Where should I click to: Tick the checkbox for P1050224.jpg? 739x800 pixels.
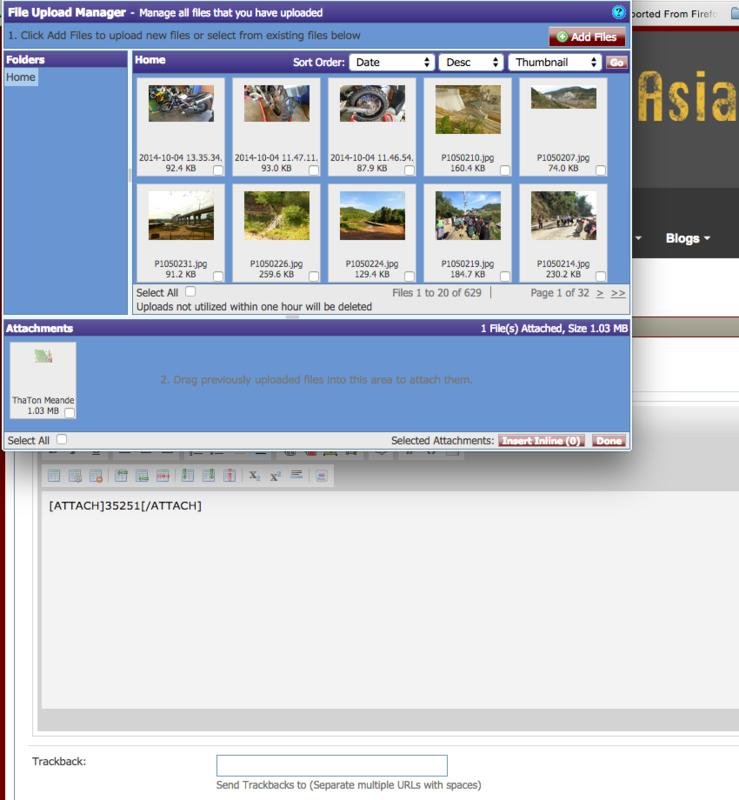(409, 276)
